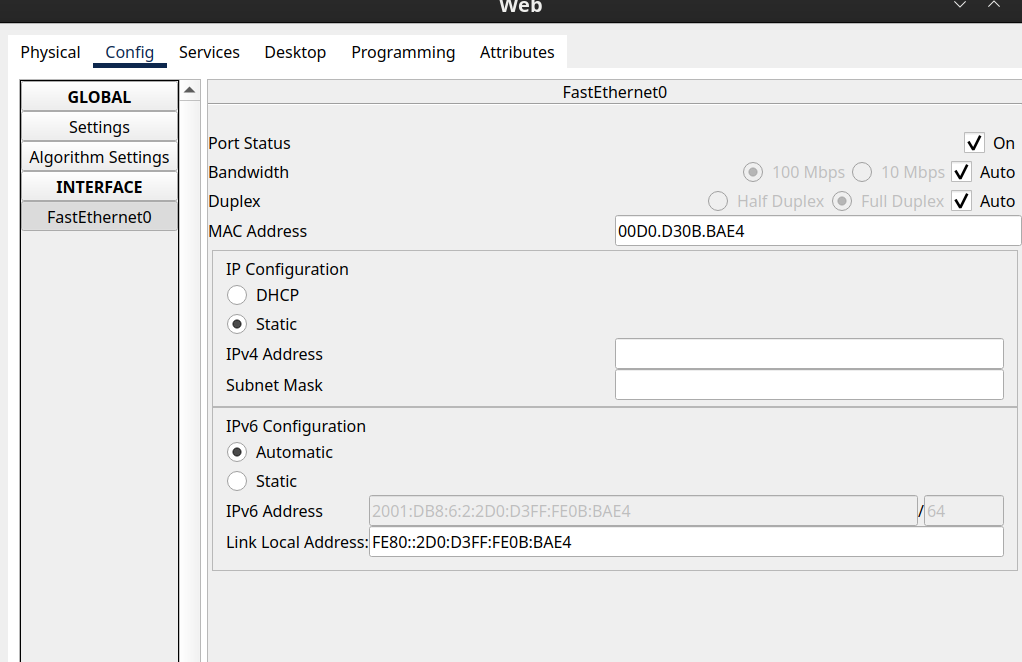Screen dimensions: 1022x662
Task: Open global Settings in sidebar
Action: (99, 127)
